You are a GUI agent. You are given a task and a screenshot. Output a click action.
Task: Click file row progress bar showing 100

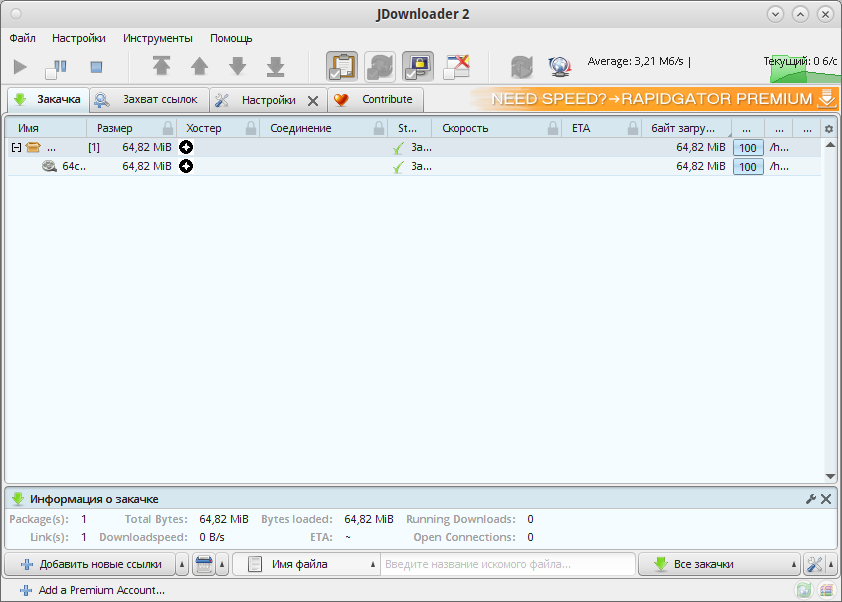pos(748,167)
